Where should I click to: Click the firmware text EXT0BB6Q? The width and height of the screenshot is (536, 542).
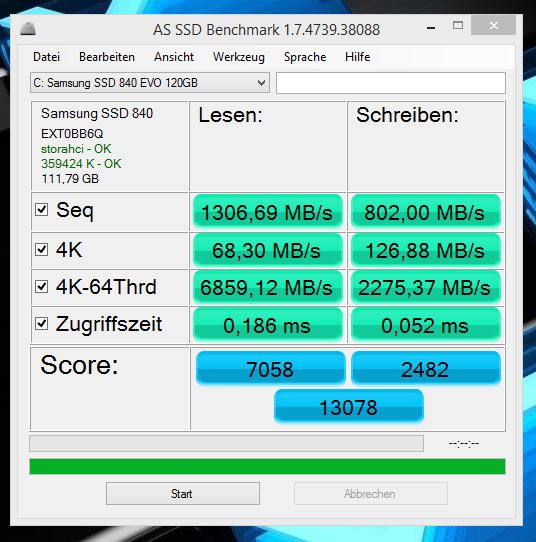[72, 133]
